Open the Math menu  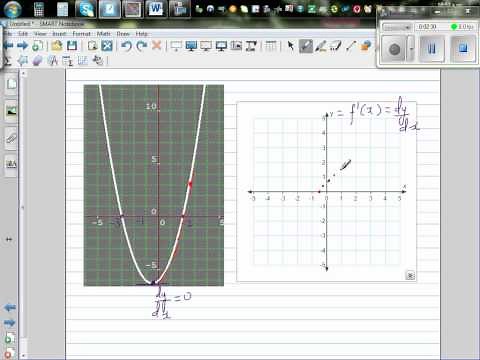[104, 34]
